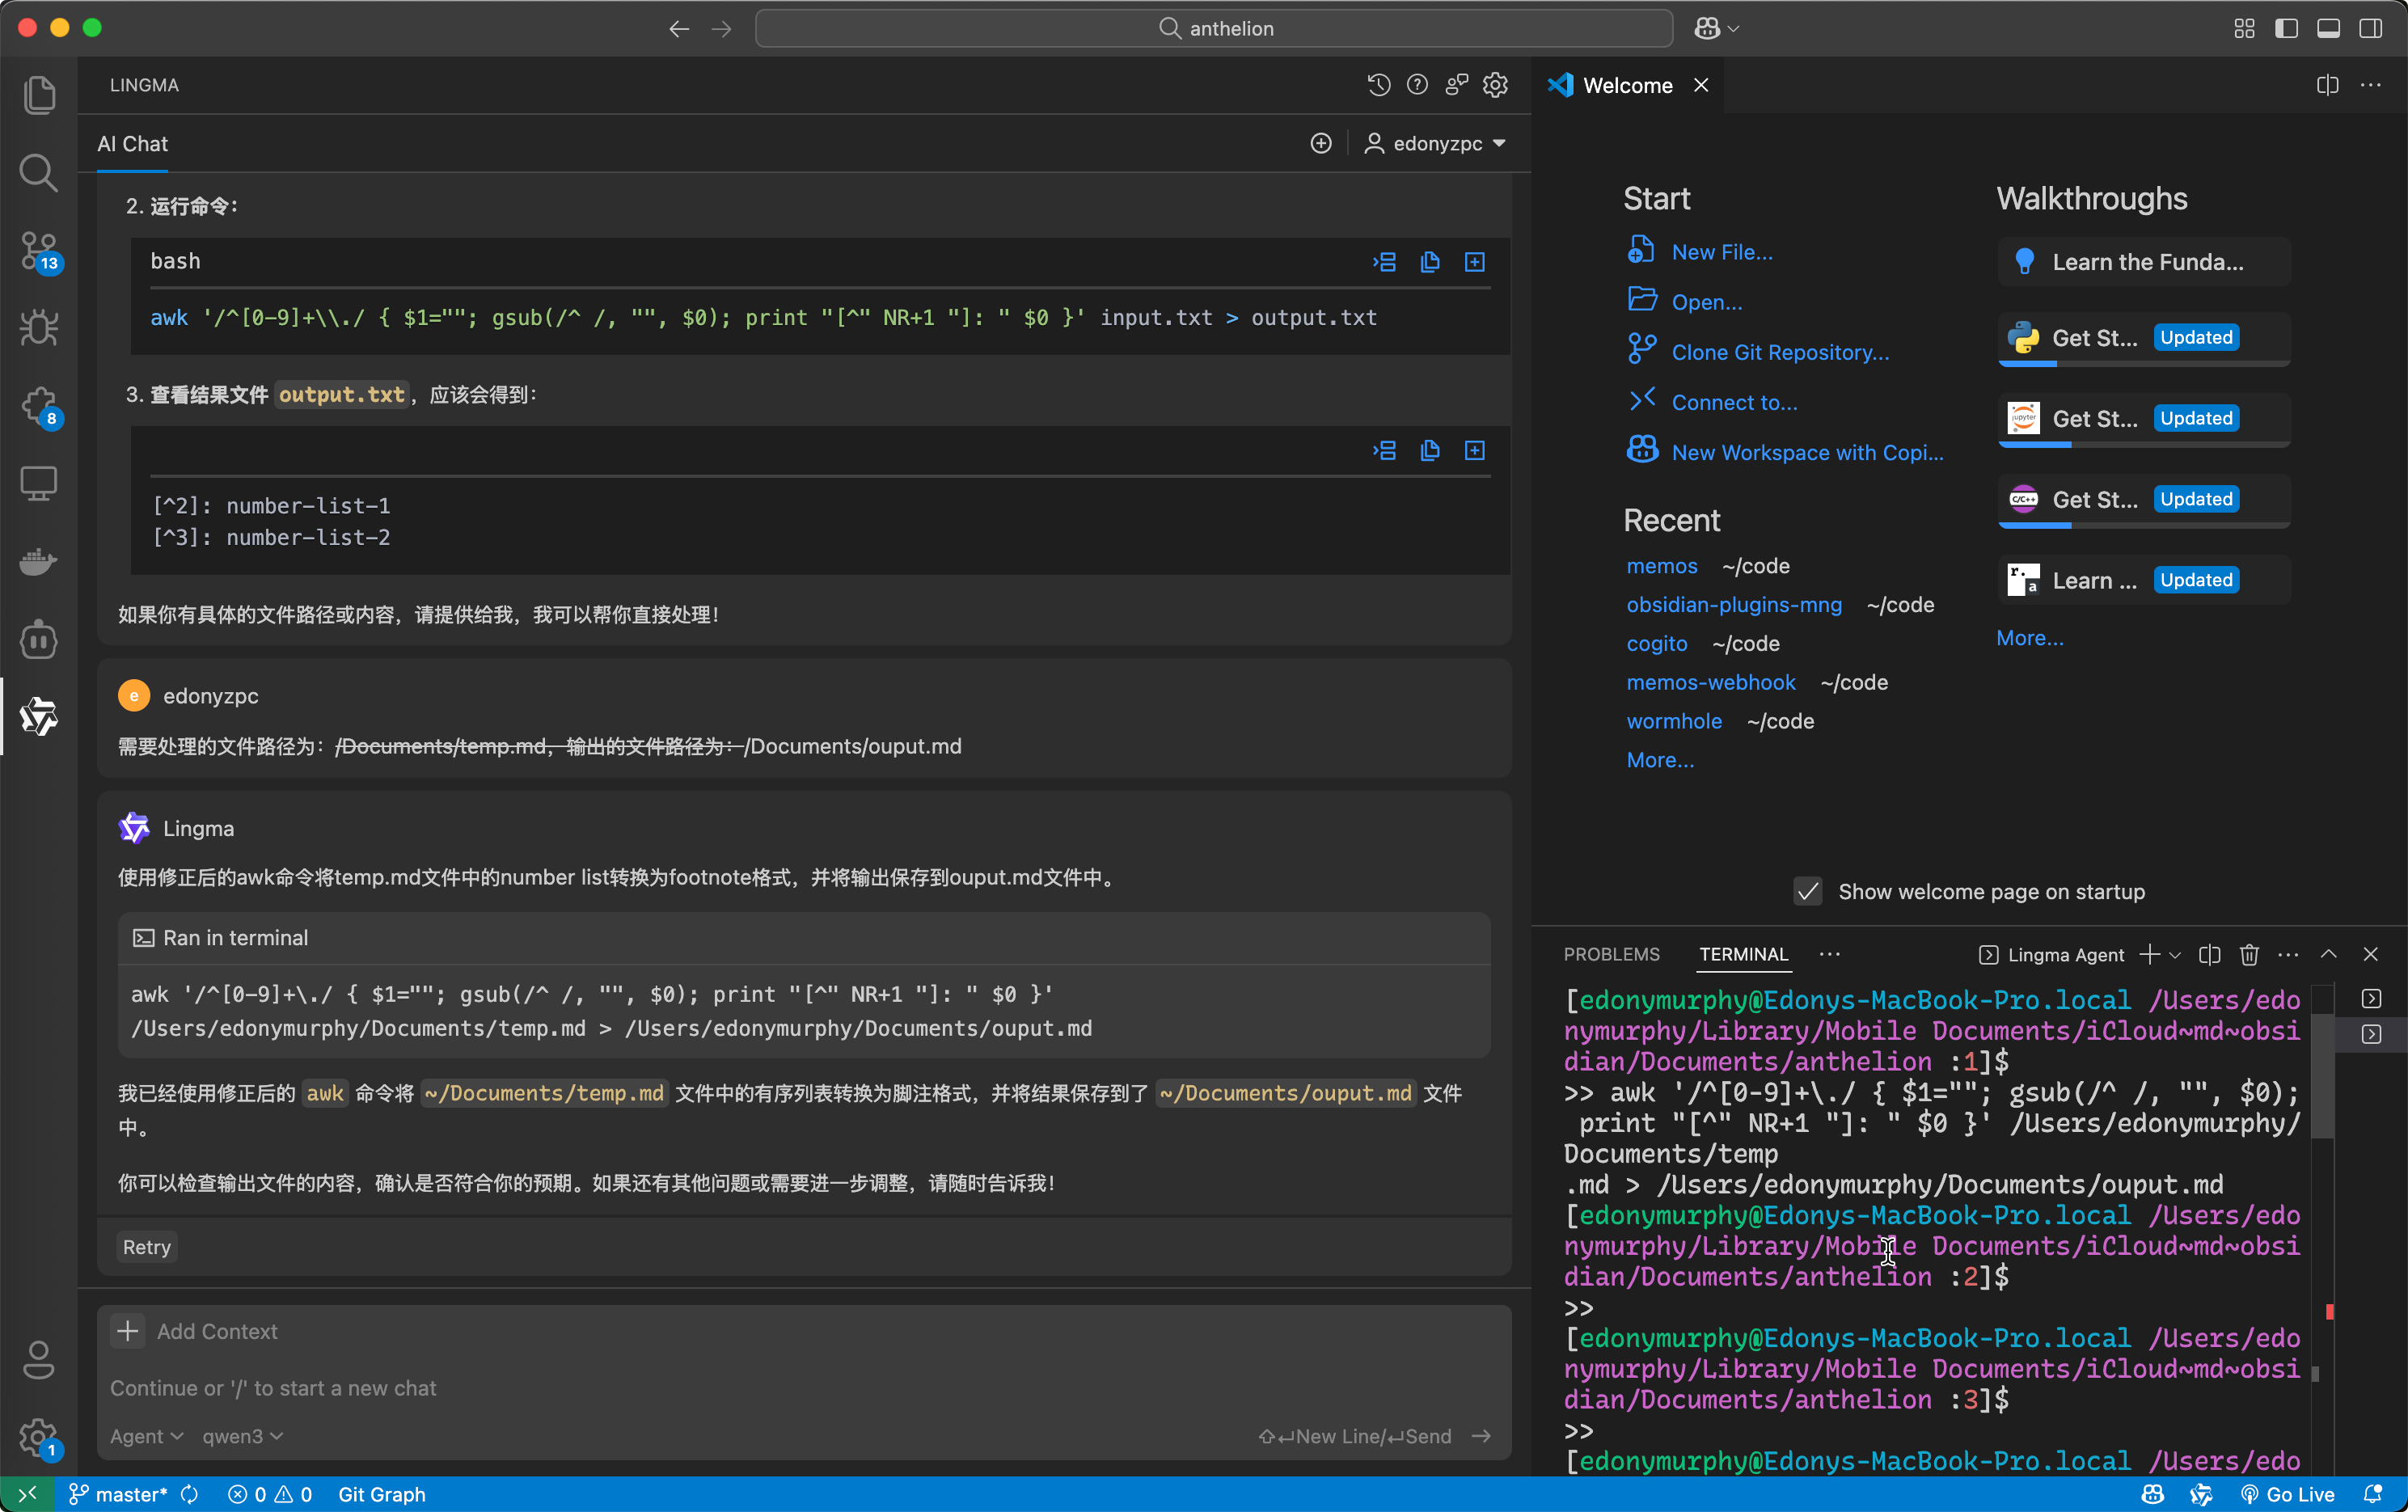Image resolution: width=2408 pixels, height=1512 pixels.
Task: Insert bash code block into terminal
Action: coord(1385,262)
